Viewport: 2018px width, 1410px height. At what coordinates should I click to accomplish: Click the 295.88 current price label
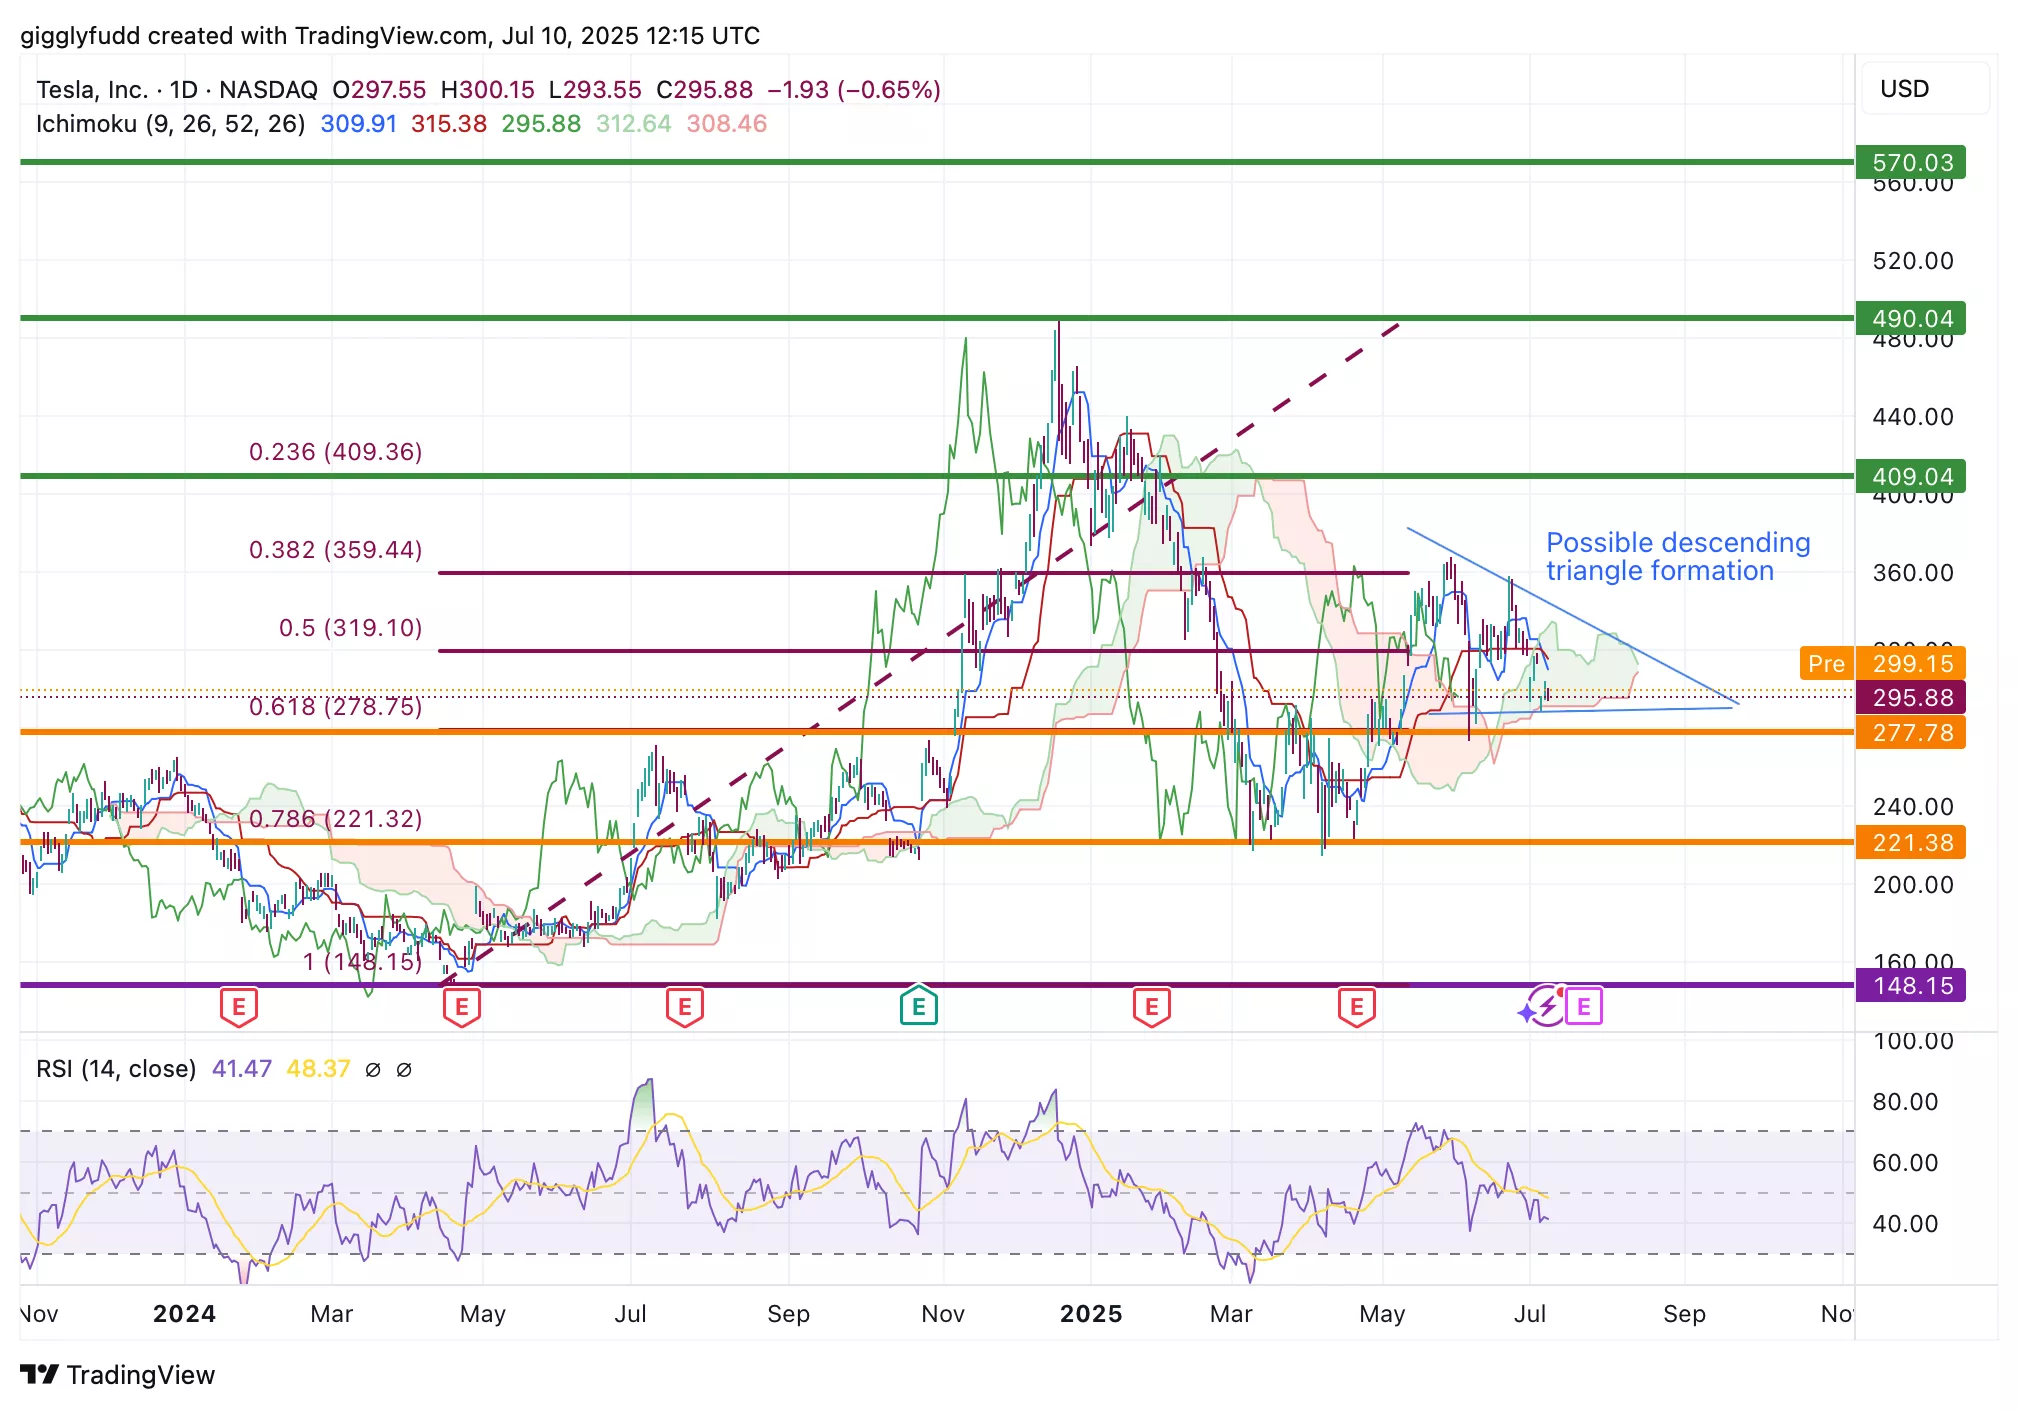click(1911, 698)
